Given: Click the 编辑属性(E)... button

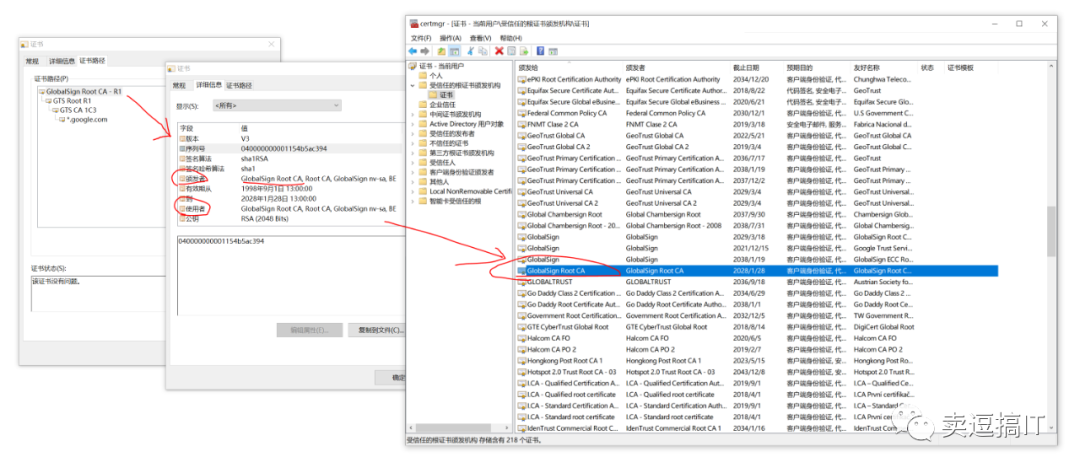Looking at the screenshot, I should coord(309,330).
